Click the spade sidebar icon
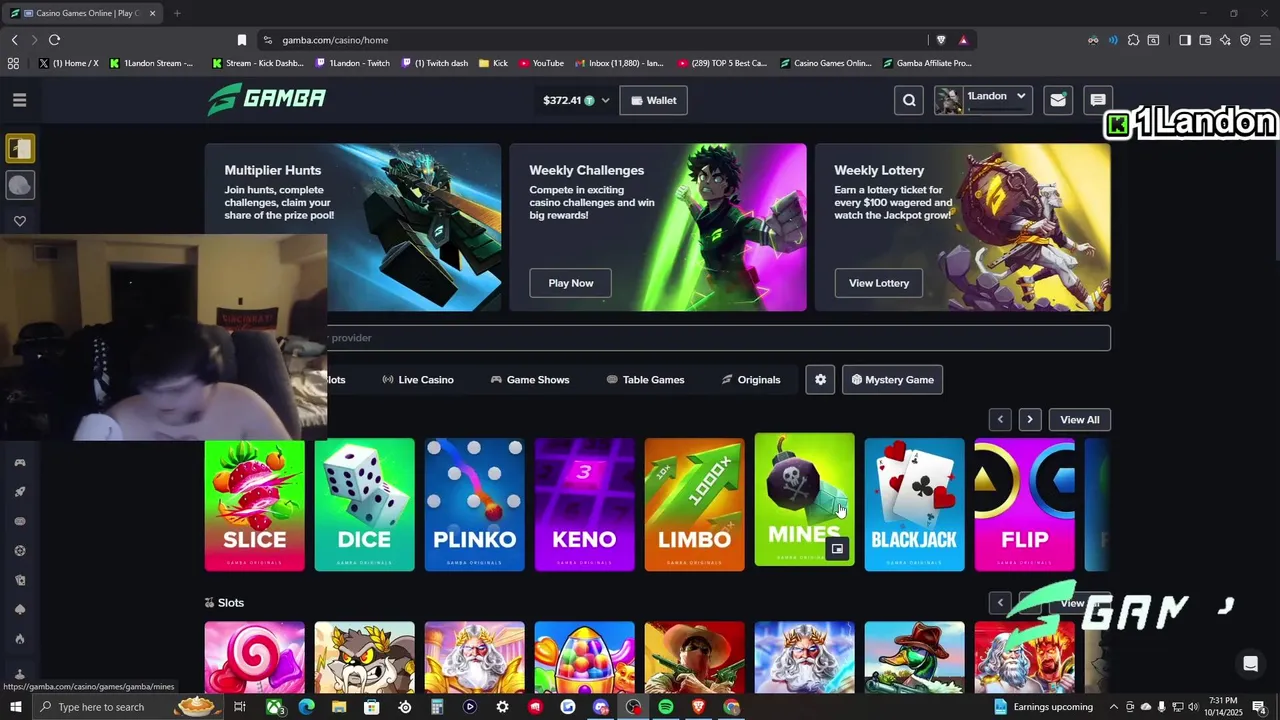Screen dimensions: 1280x720 click(20, 609)
